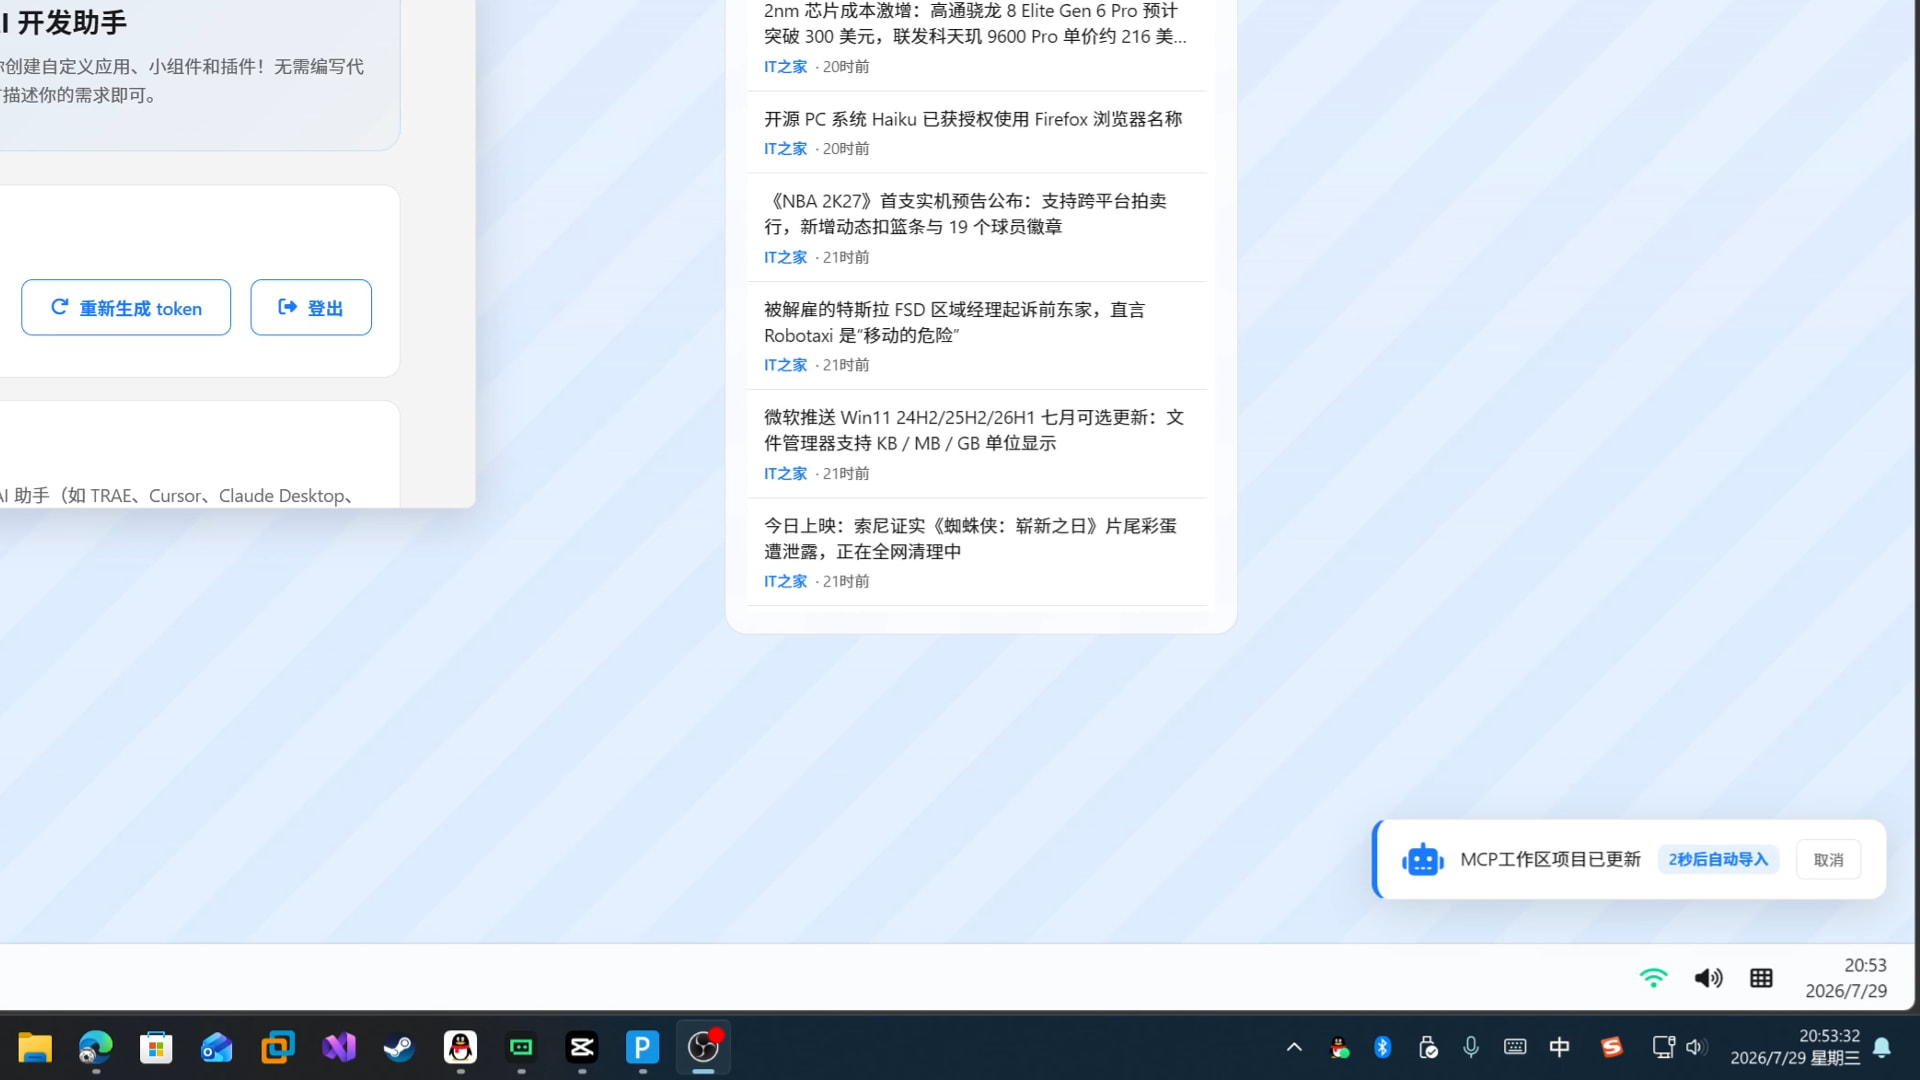This screenshot has width=1920, height=1080.
Task: Click the 登出 logout button
Action: pyautogui.click(x=311, y=307)
